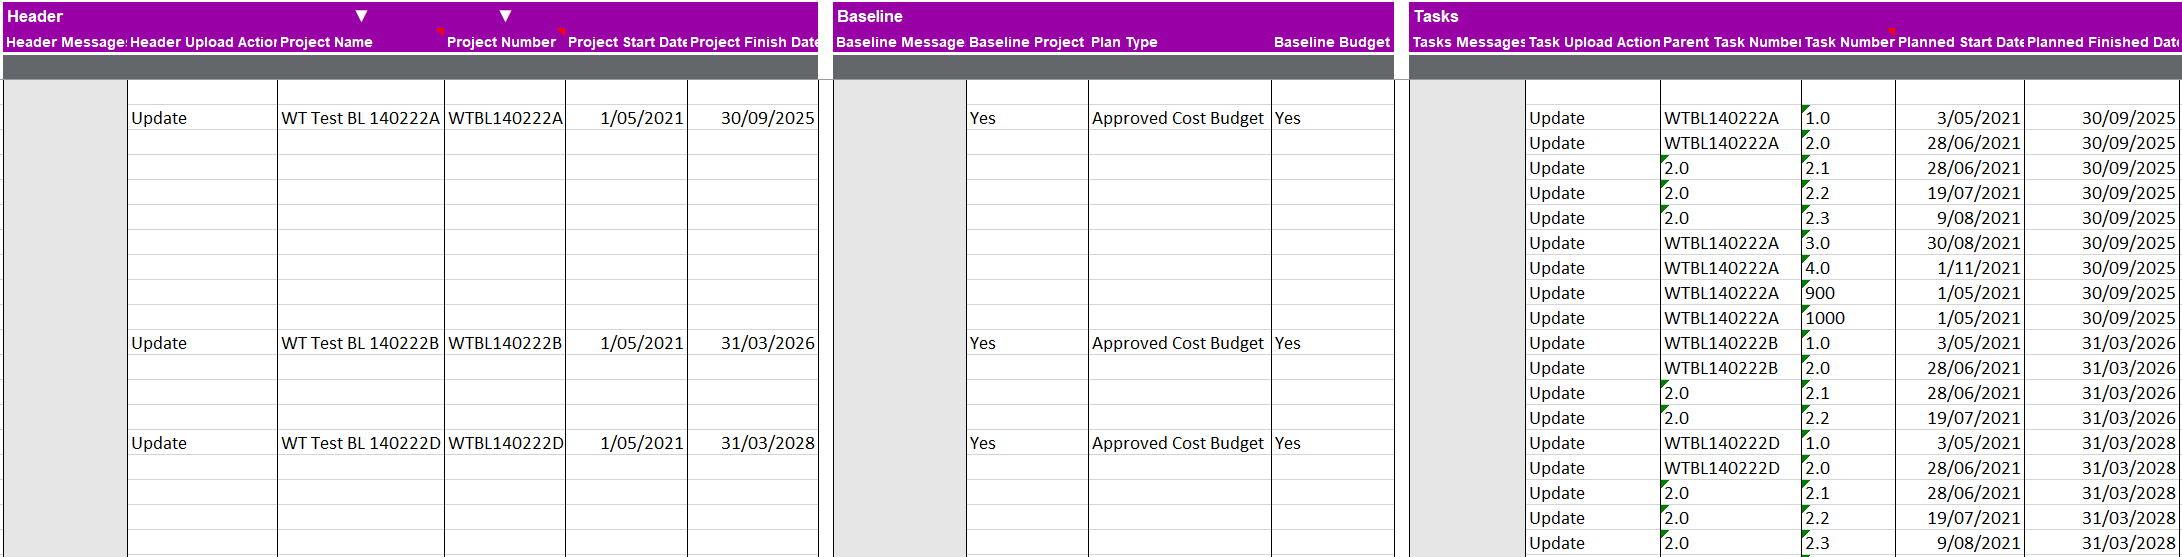This screenshot has height=557, width=2182.
Task: Select Task Number cell 3.0
Action: (1849, 243)
